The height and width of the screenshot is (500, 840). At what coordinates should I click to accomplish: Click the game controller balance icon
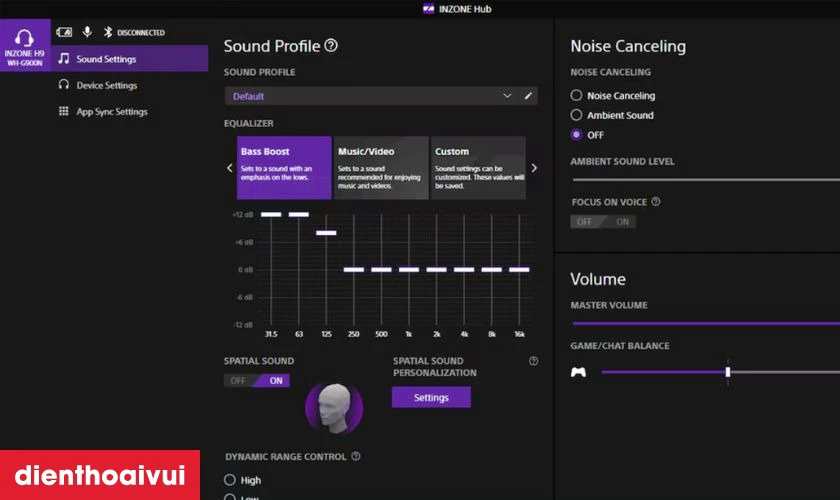578,372
